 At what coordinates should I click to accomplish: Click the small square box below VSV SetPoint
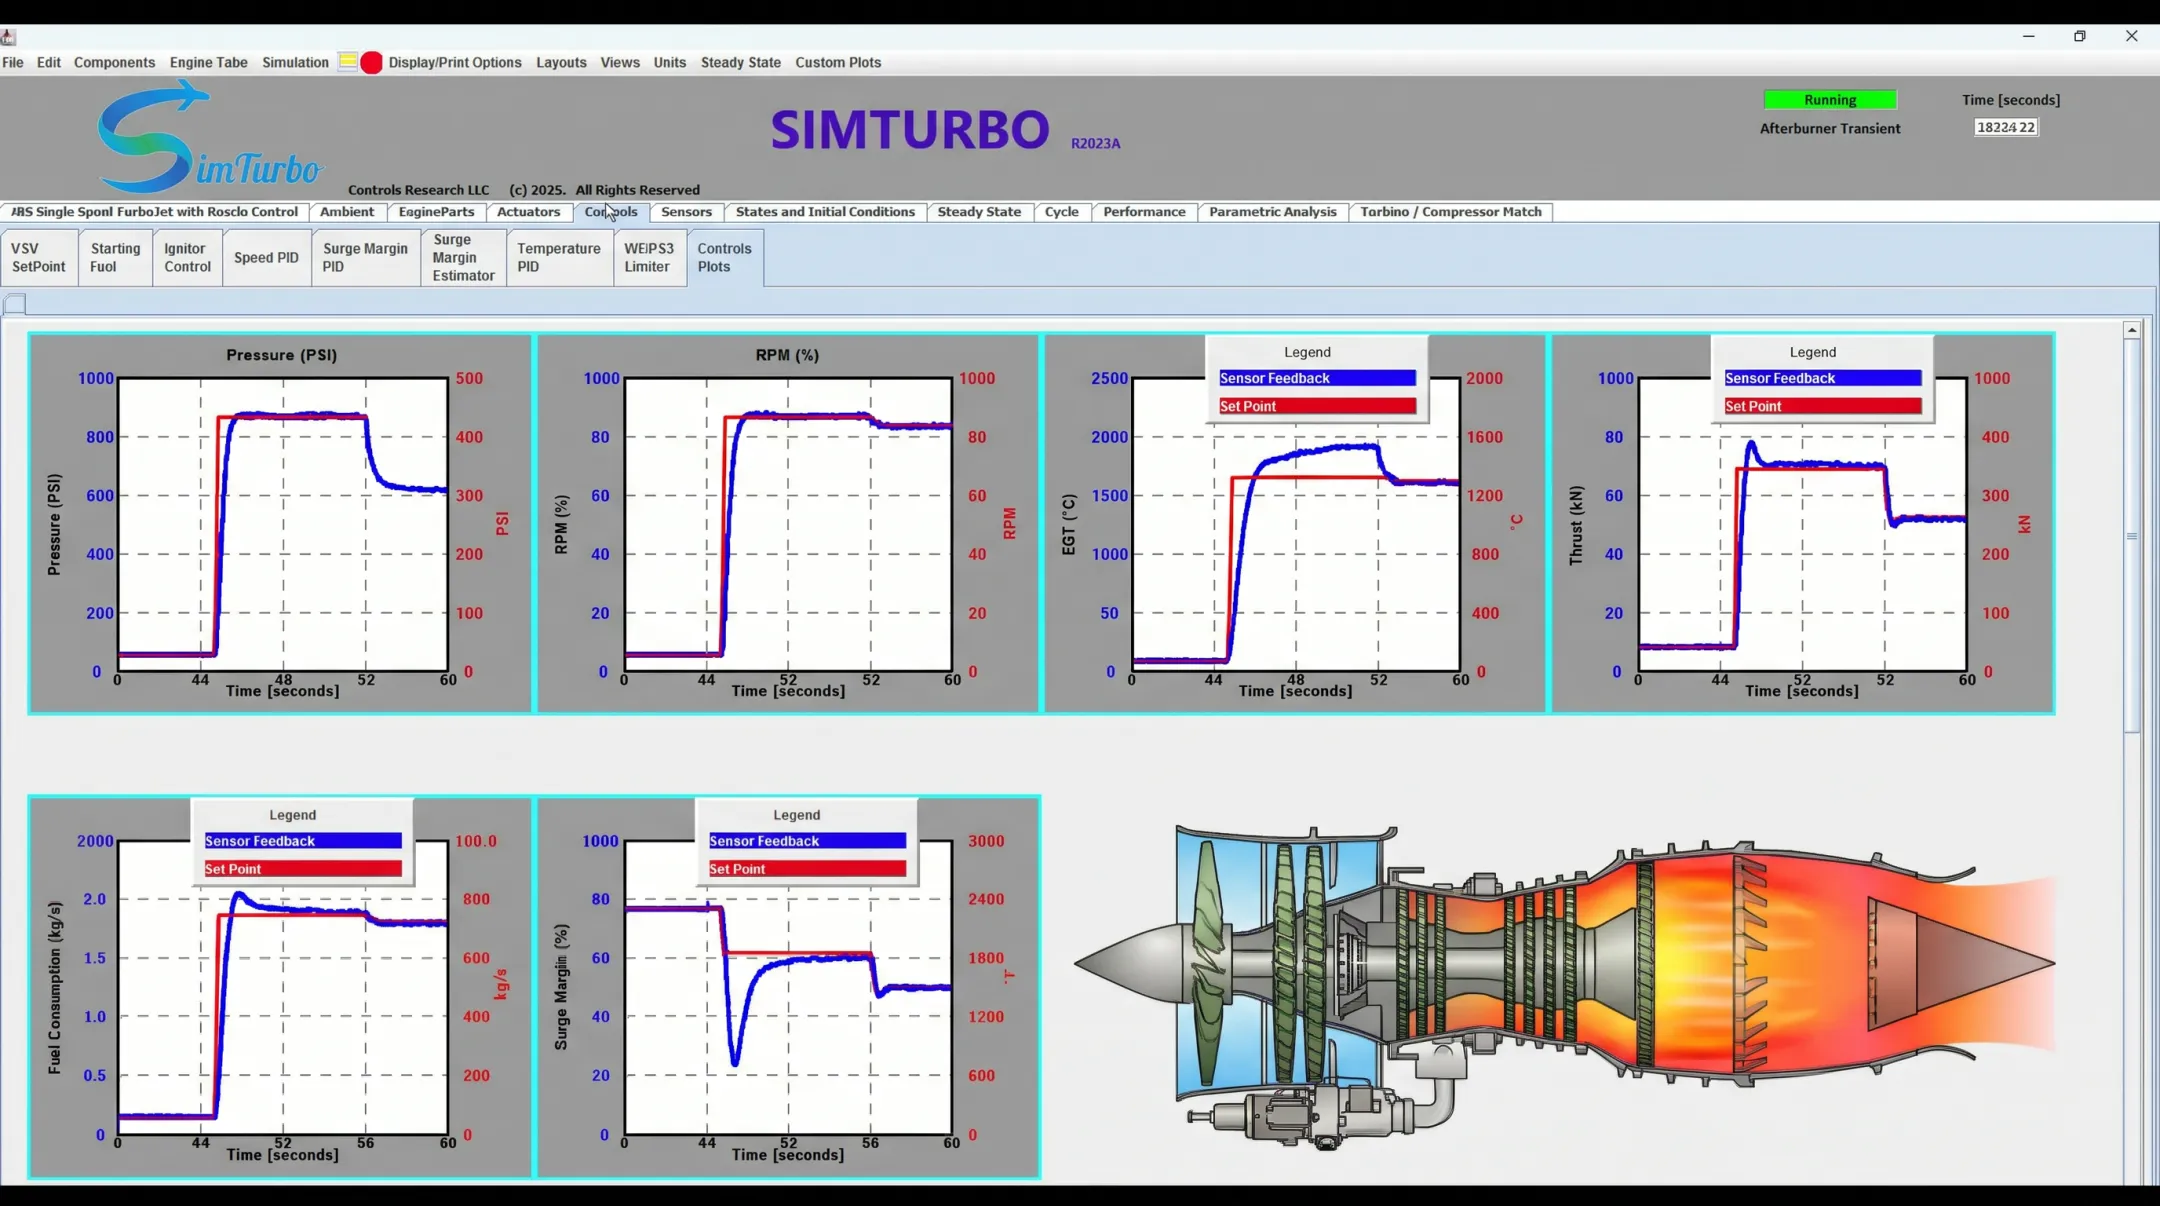(15, 304)
